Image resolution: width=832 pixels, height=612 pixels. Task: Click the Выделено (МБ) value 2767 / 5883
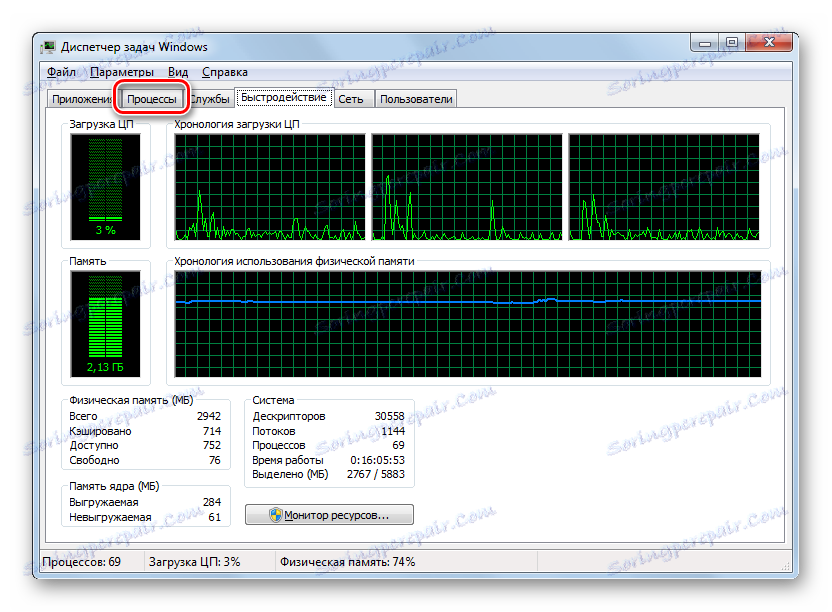point(376,475)
